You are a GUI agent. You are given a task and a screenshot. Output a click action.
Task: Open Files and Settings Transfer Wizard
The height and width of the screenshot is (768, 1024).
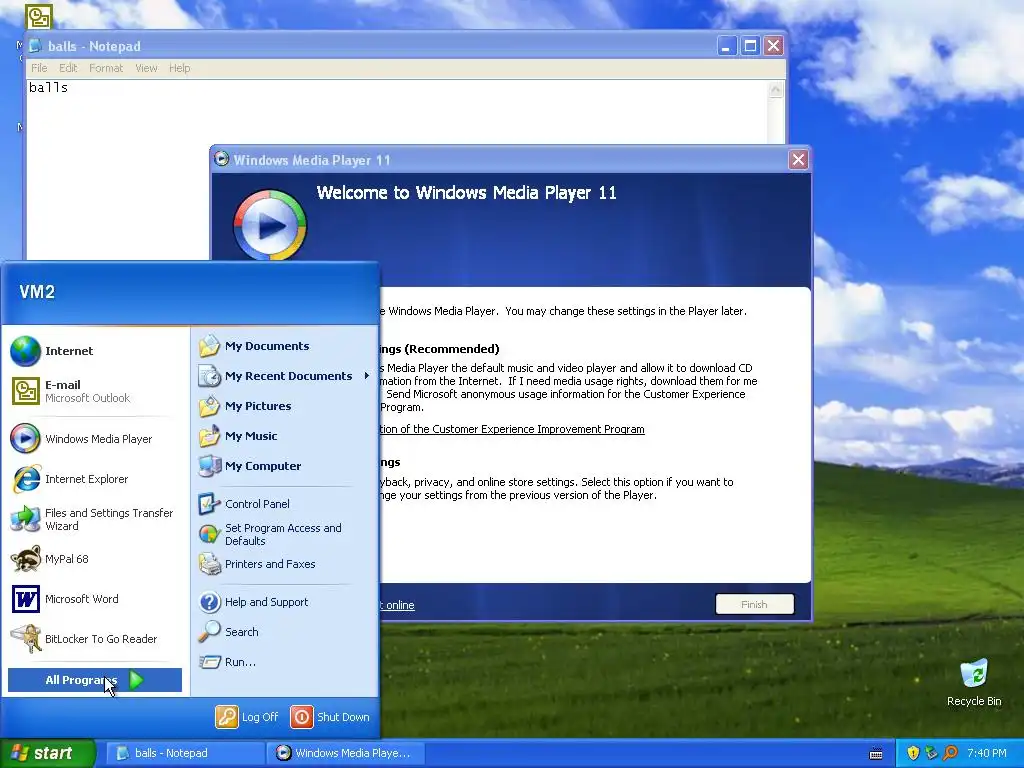coord(95,519)
